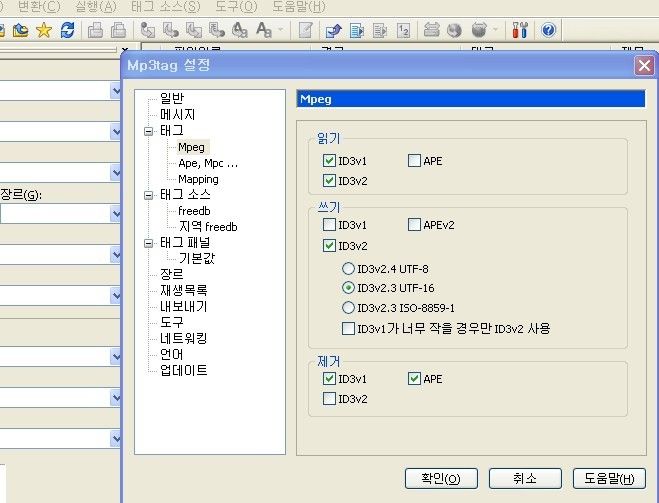Select Mapping in settings tree
The image size is (659, 503).
(x=198, y=179)
